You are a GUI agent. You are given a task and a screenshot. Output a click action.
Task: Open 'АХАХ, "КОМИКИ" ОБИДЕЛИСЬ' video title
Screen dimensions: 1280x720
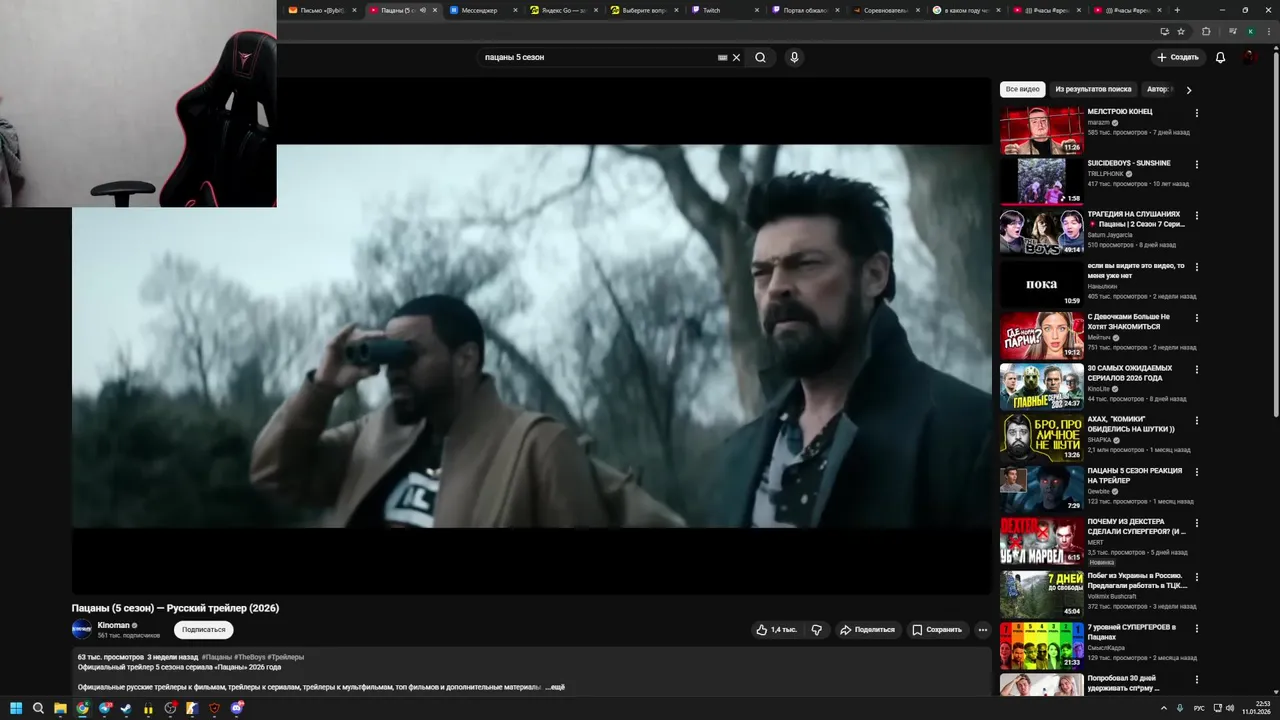pyautogui.click(x=1131, y=424)
